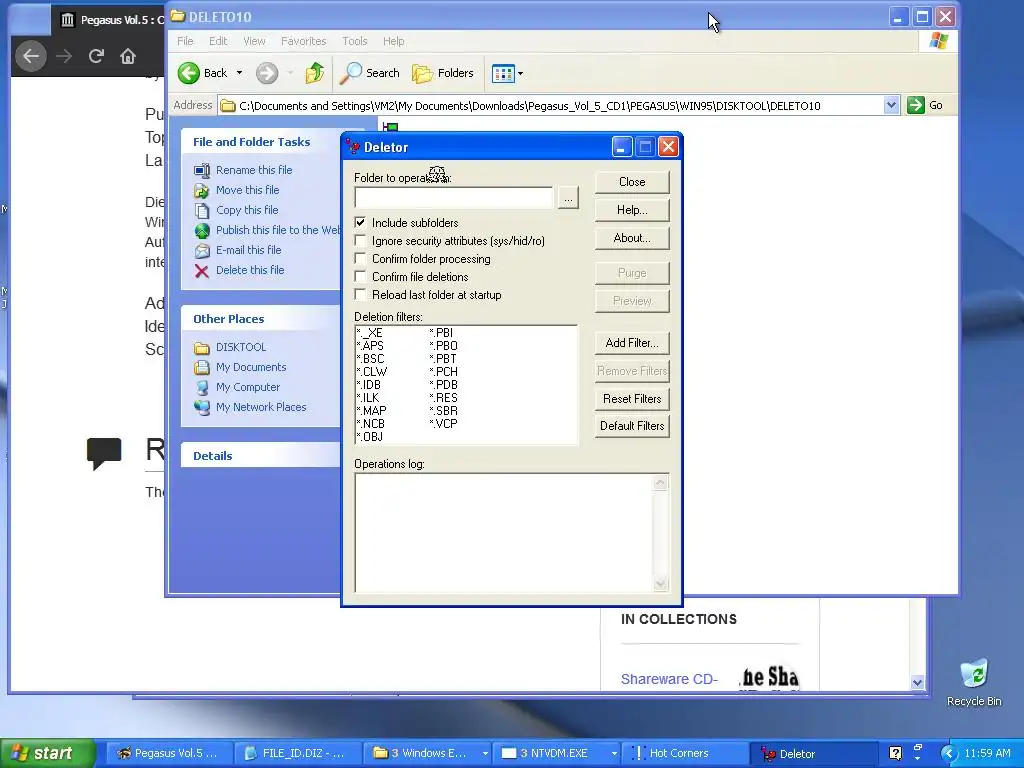The width and height of the screenshot is (1024, 768).
Task: Click the Search magnifier in Explorer toolbar
Action: (351, 73)
